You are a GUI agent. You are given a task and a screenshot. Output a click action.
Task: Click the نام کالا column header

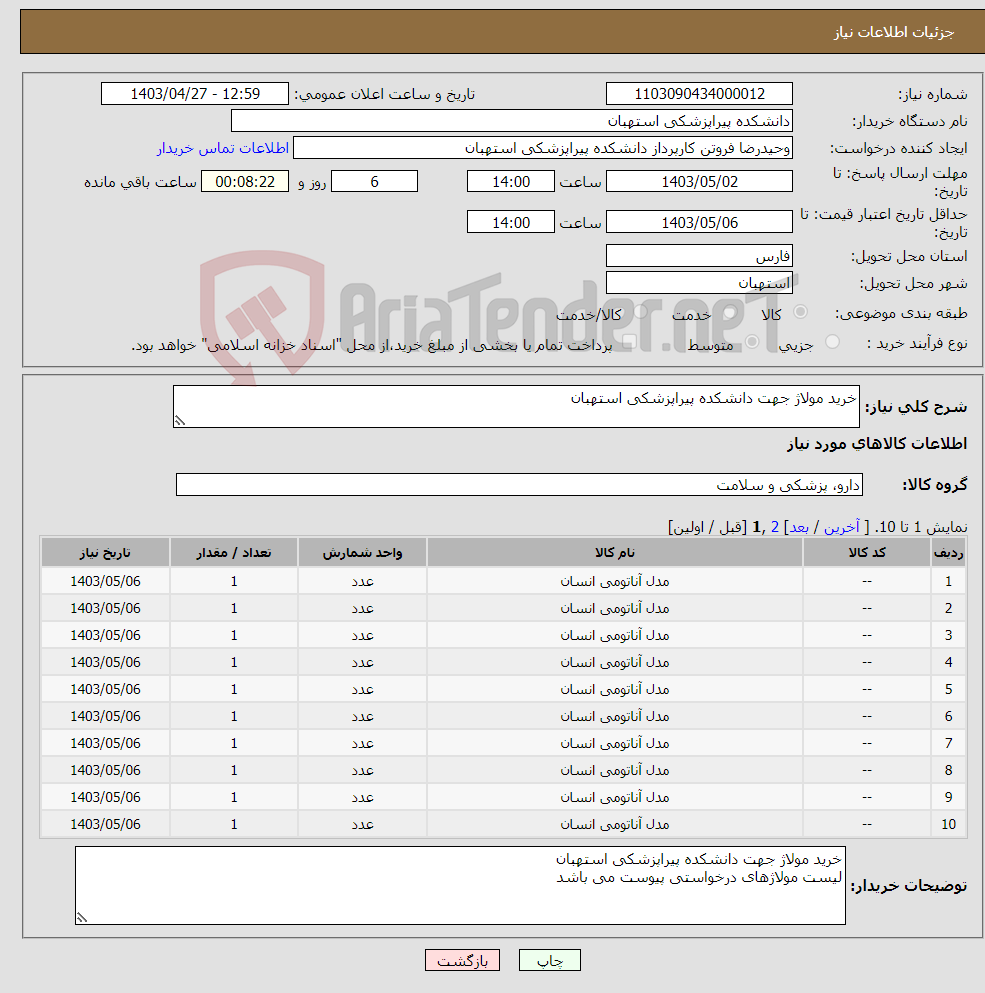(x=614, y=552)
